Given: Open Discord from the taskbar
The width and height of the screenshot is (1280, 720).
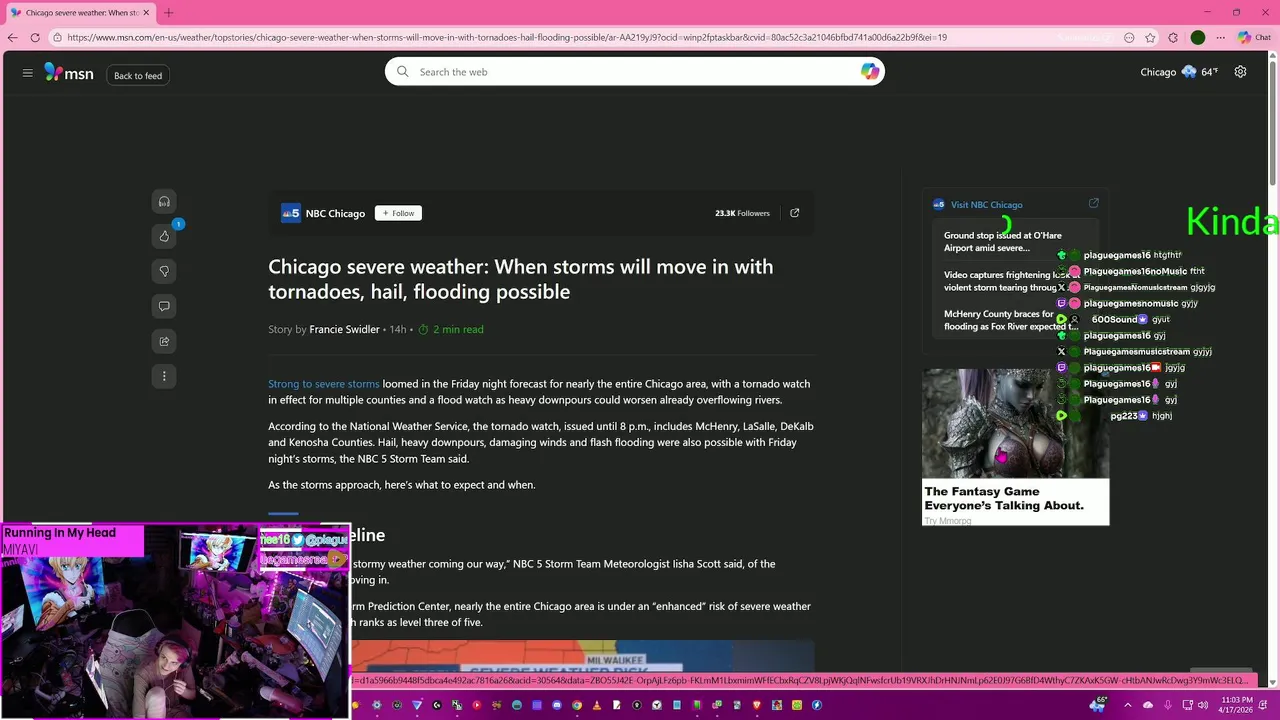Looking at the screenshot, I should (557, 705).
